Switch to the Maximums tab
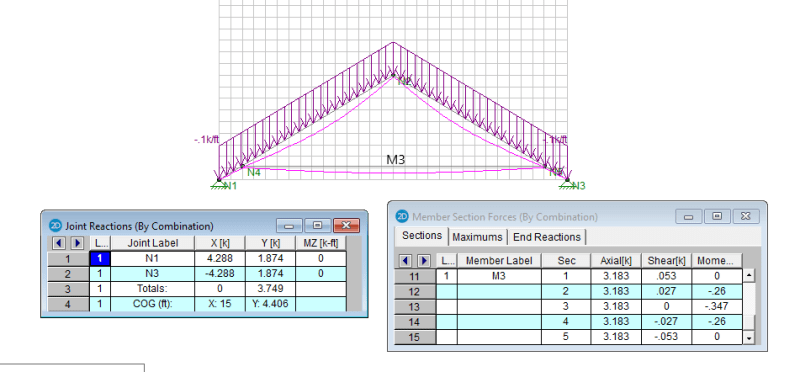800x372 pixels. click(x=478, y=237)
